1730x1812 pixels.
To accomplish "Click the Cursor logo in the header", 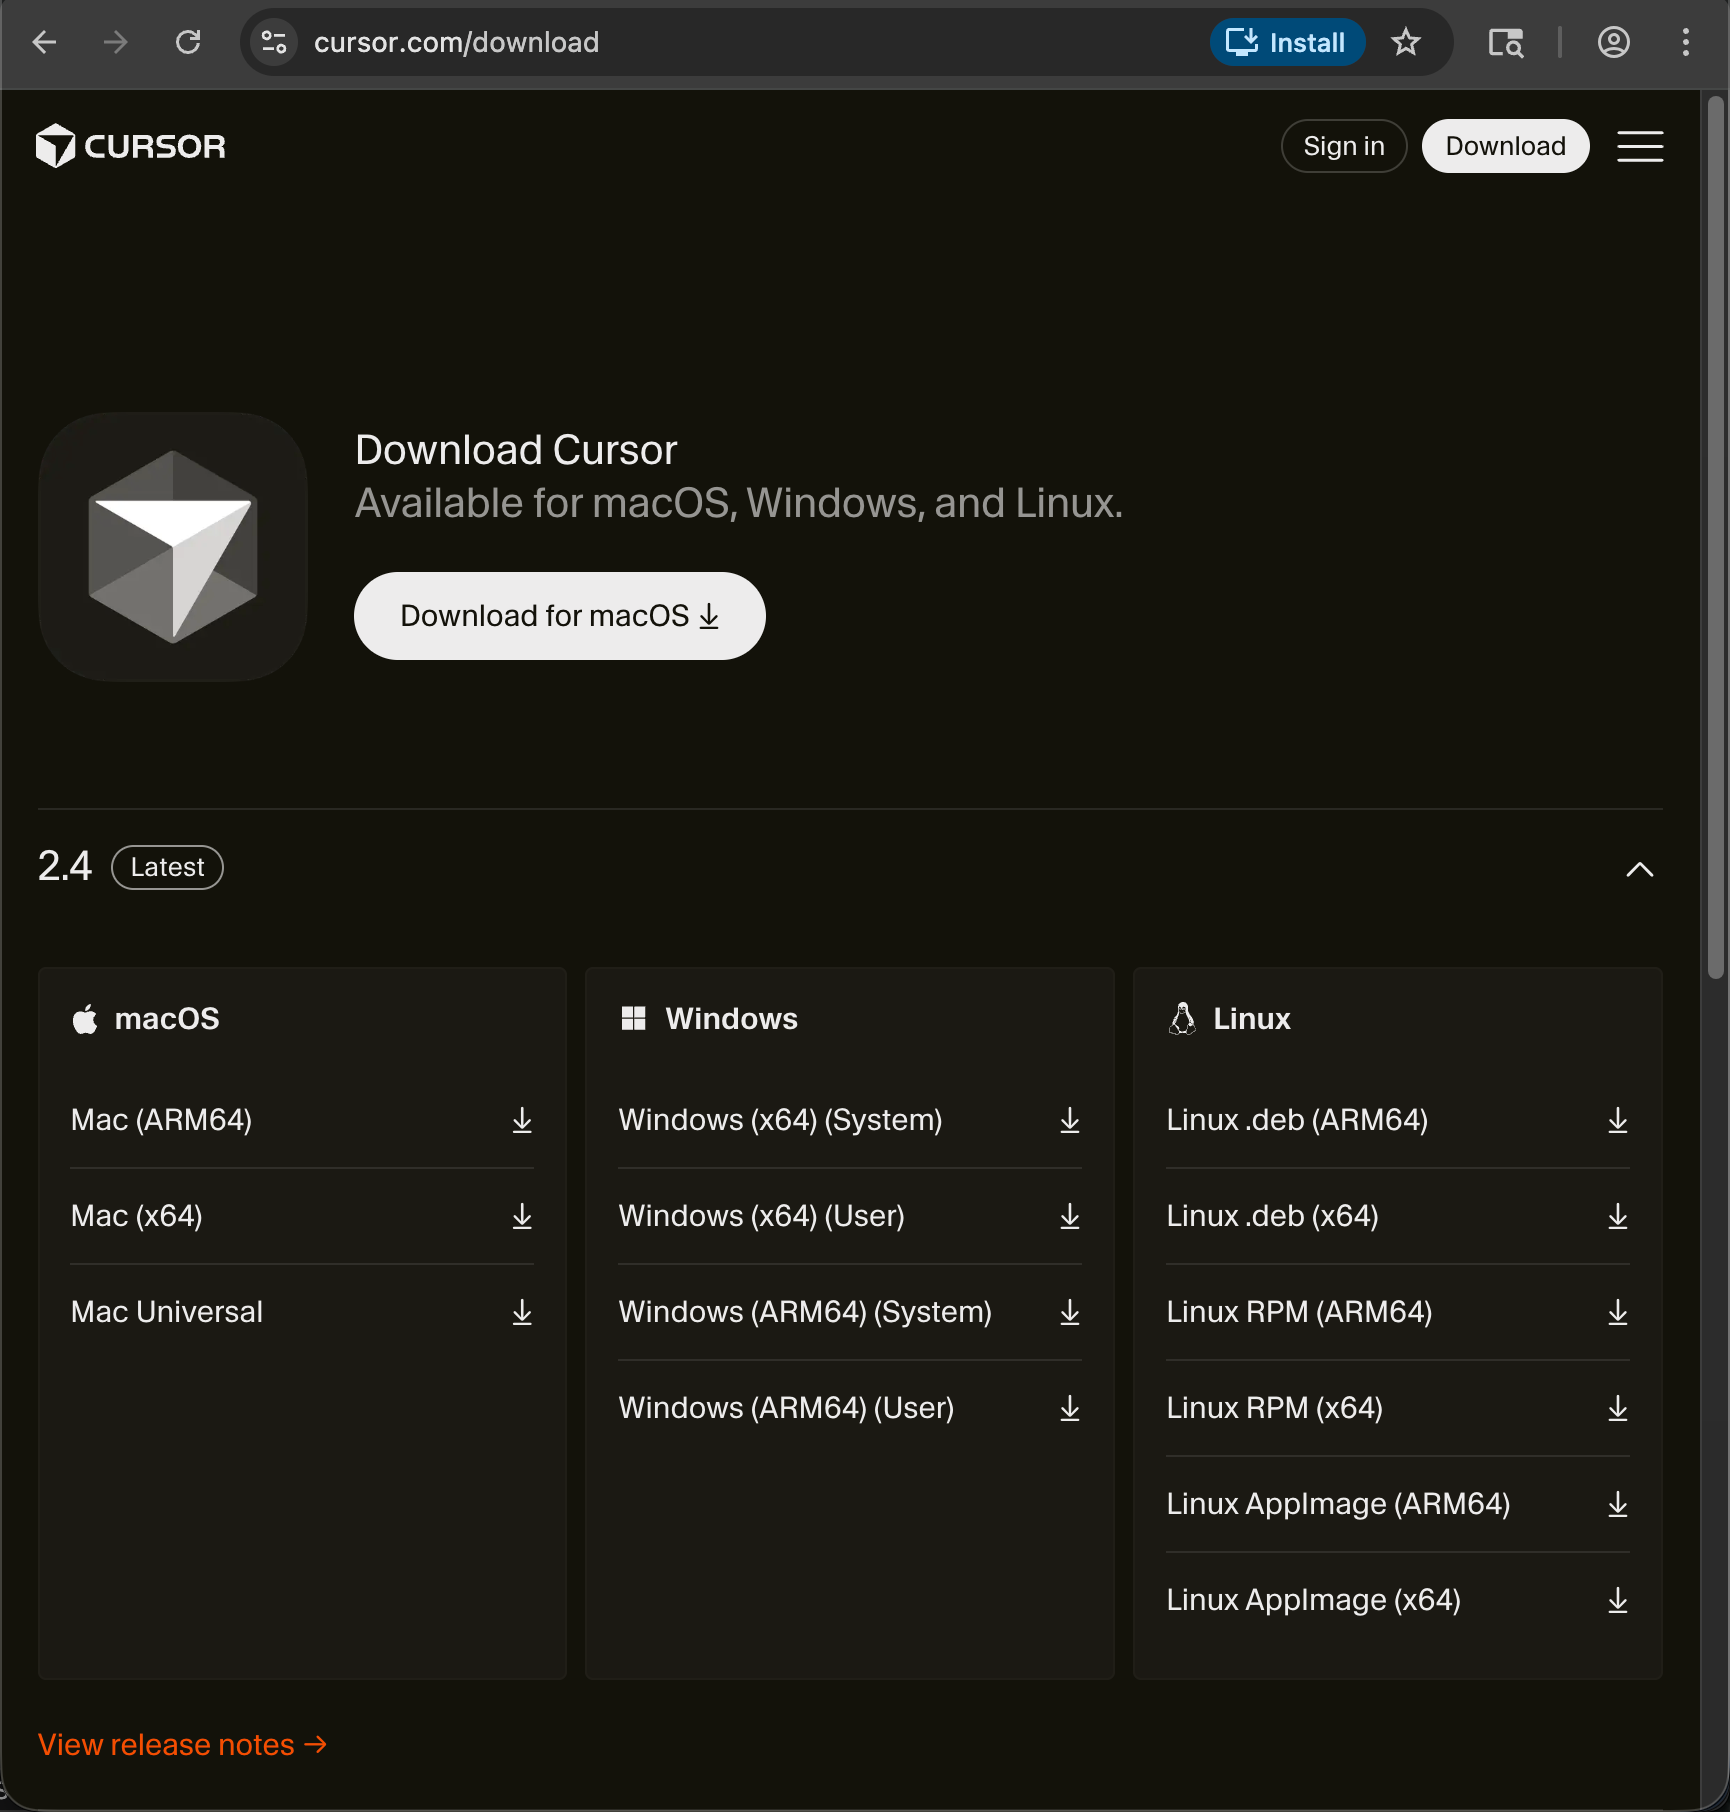I will [x=130, y=146].
